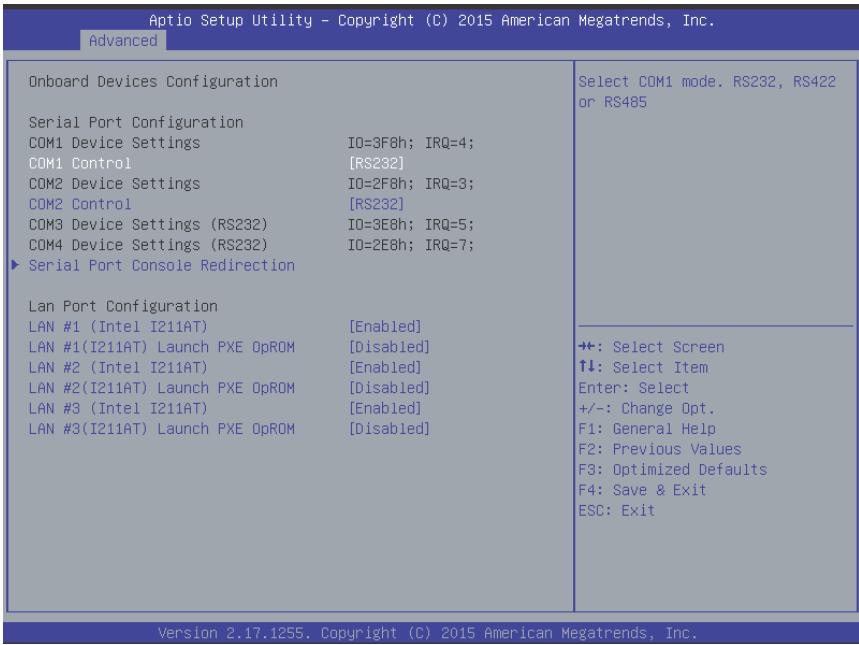
Task: Change LAN #2 Launch PXE OpROM value
Action: [x=389, y=388]
